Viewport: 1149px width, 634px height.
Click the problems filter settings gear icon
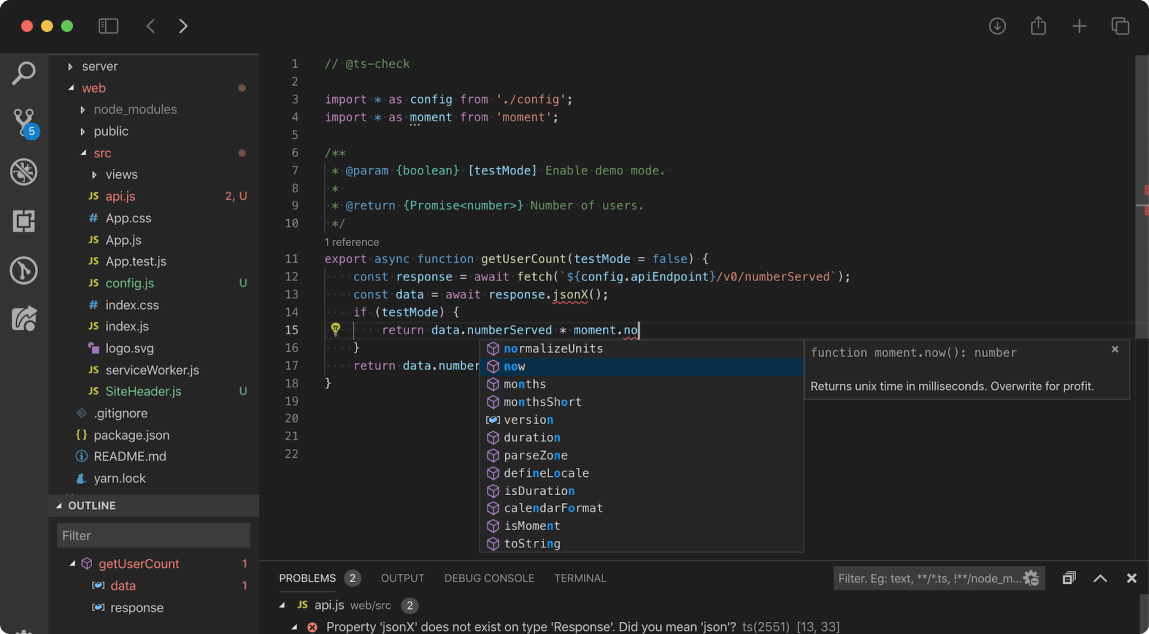pyautogui.click(x=1031, y=578)
